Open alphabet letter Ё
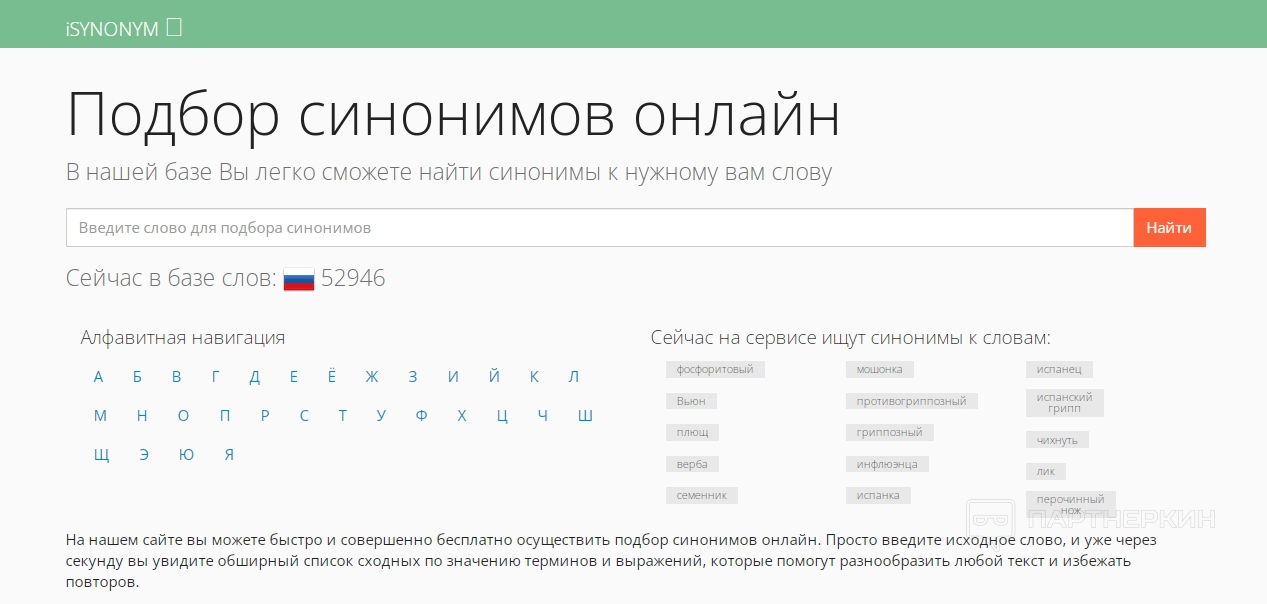 pyautogui.click(x=332, y=377)
